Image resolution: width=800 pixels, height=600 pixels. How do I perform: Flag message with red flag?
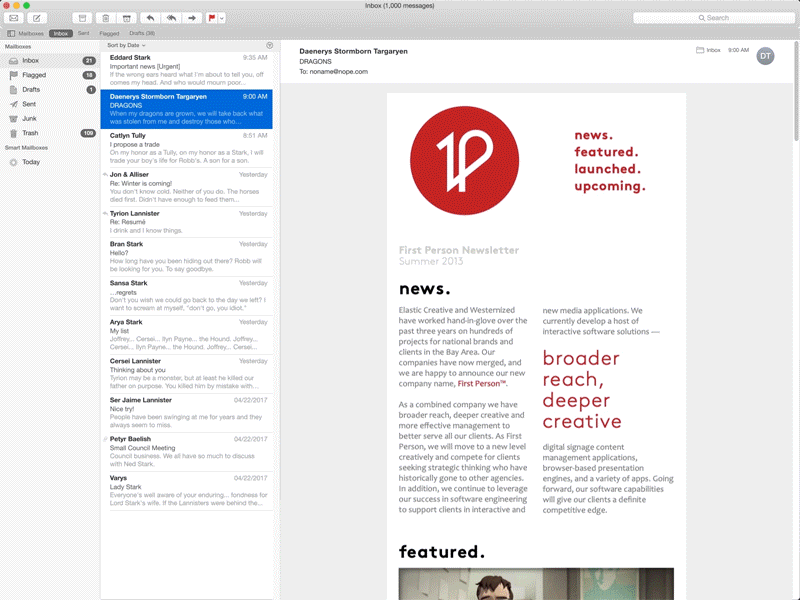tap(211, 18)
